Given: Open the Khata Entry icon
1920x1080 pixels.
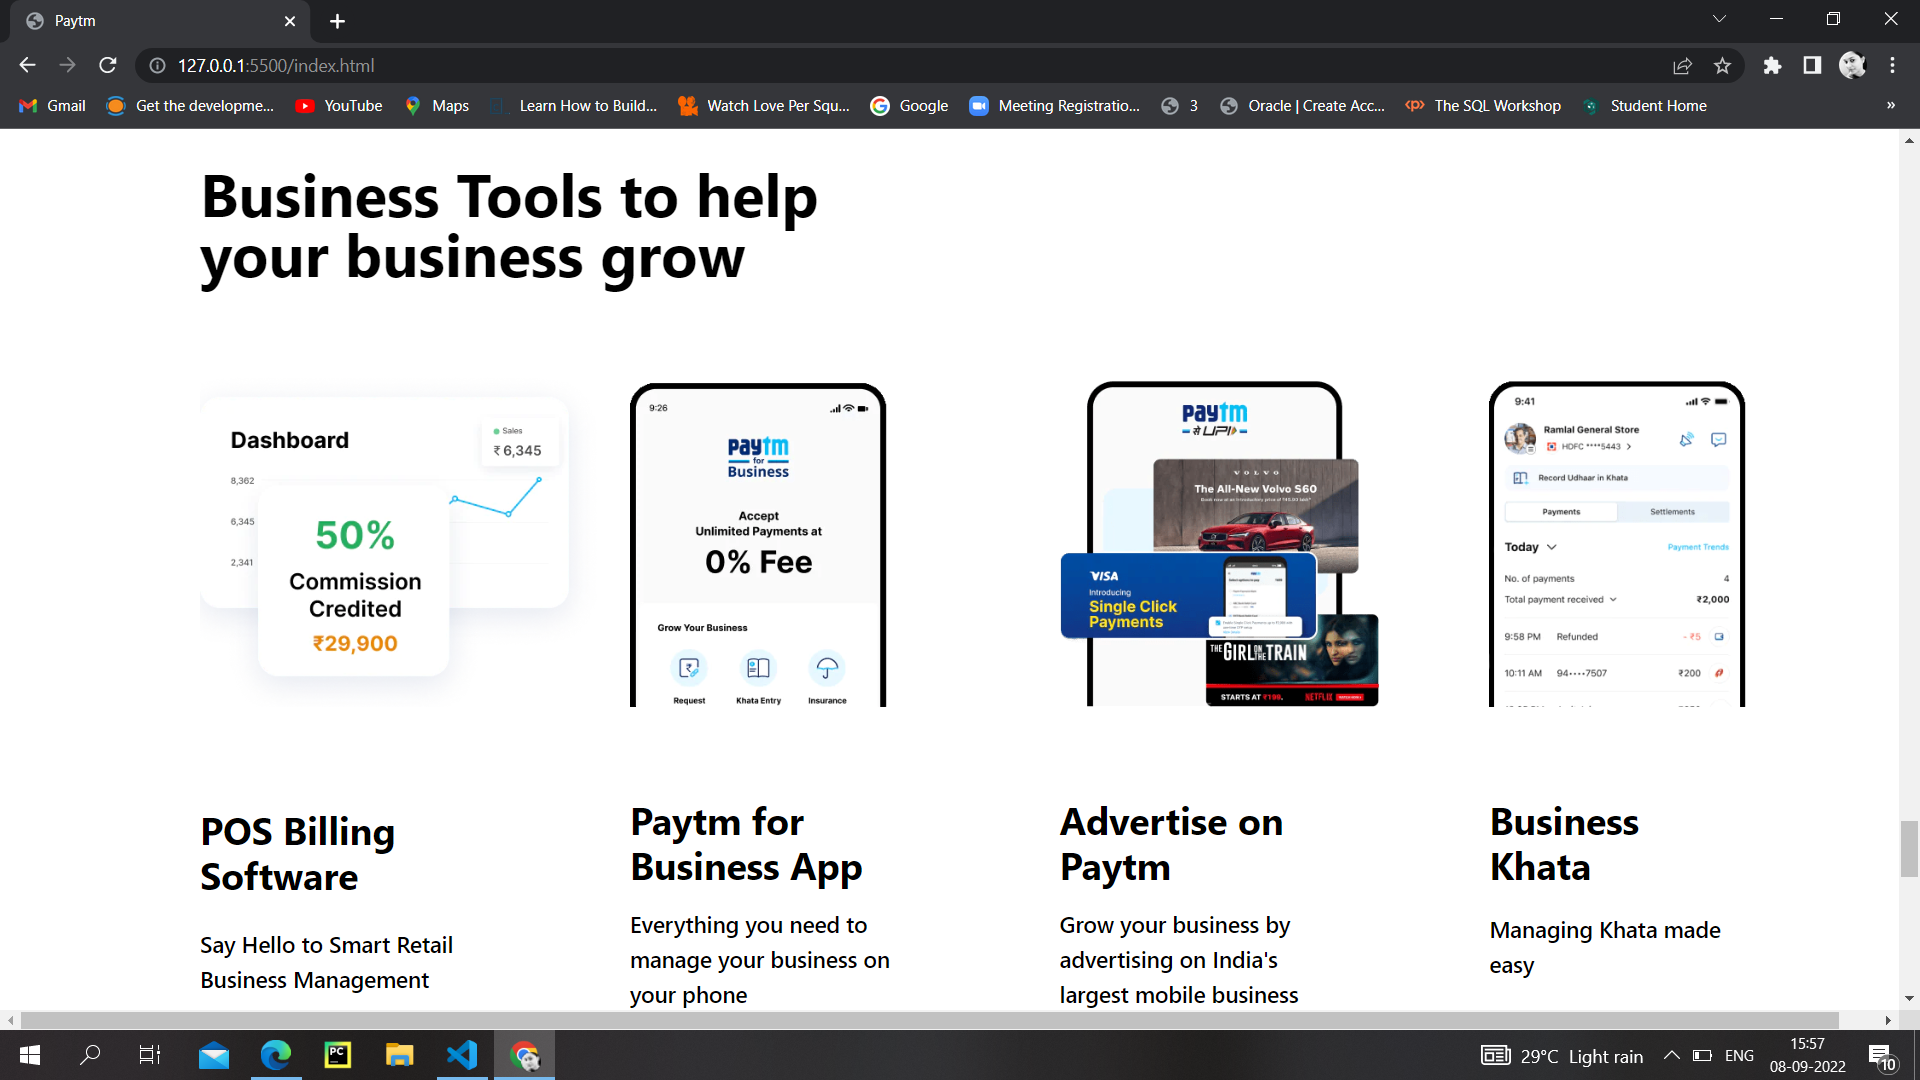Looking at the screenshot, I should [x=759, y=667].
